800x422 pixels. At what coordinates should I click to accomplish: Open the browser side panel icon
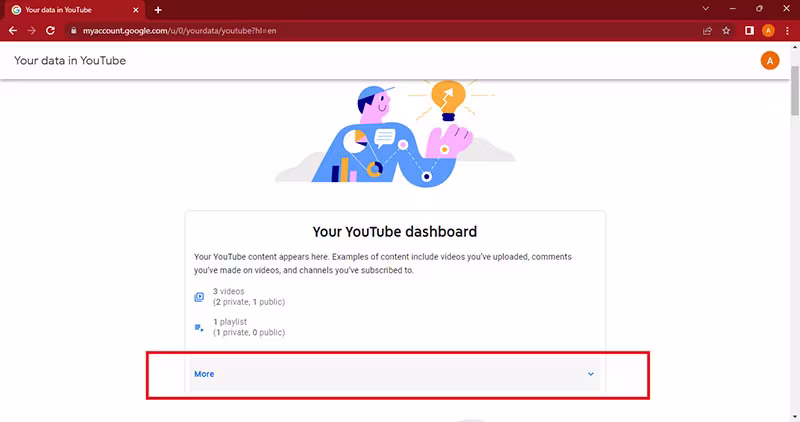coord(749,31)
